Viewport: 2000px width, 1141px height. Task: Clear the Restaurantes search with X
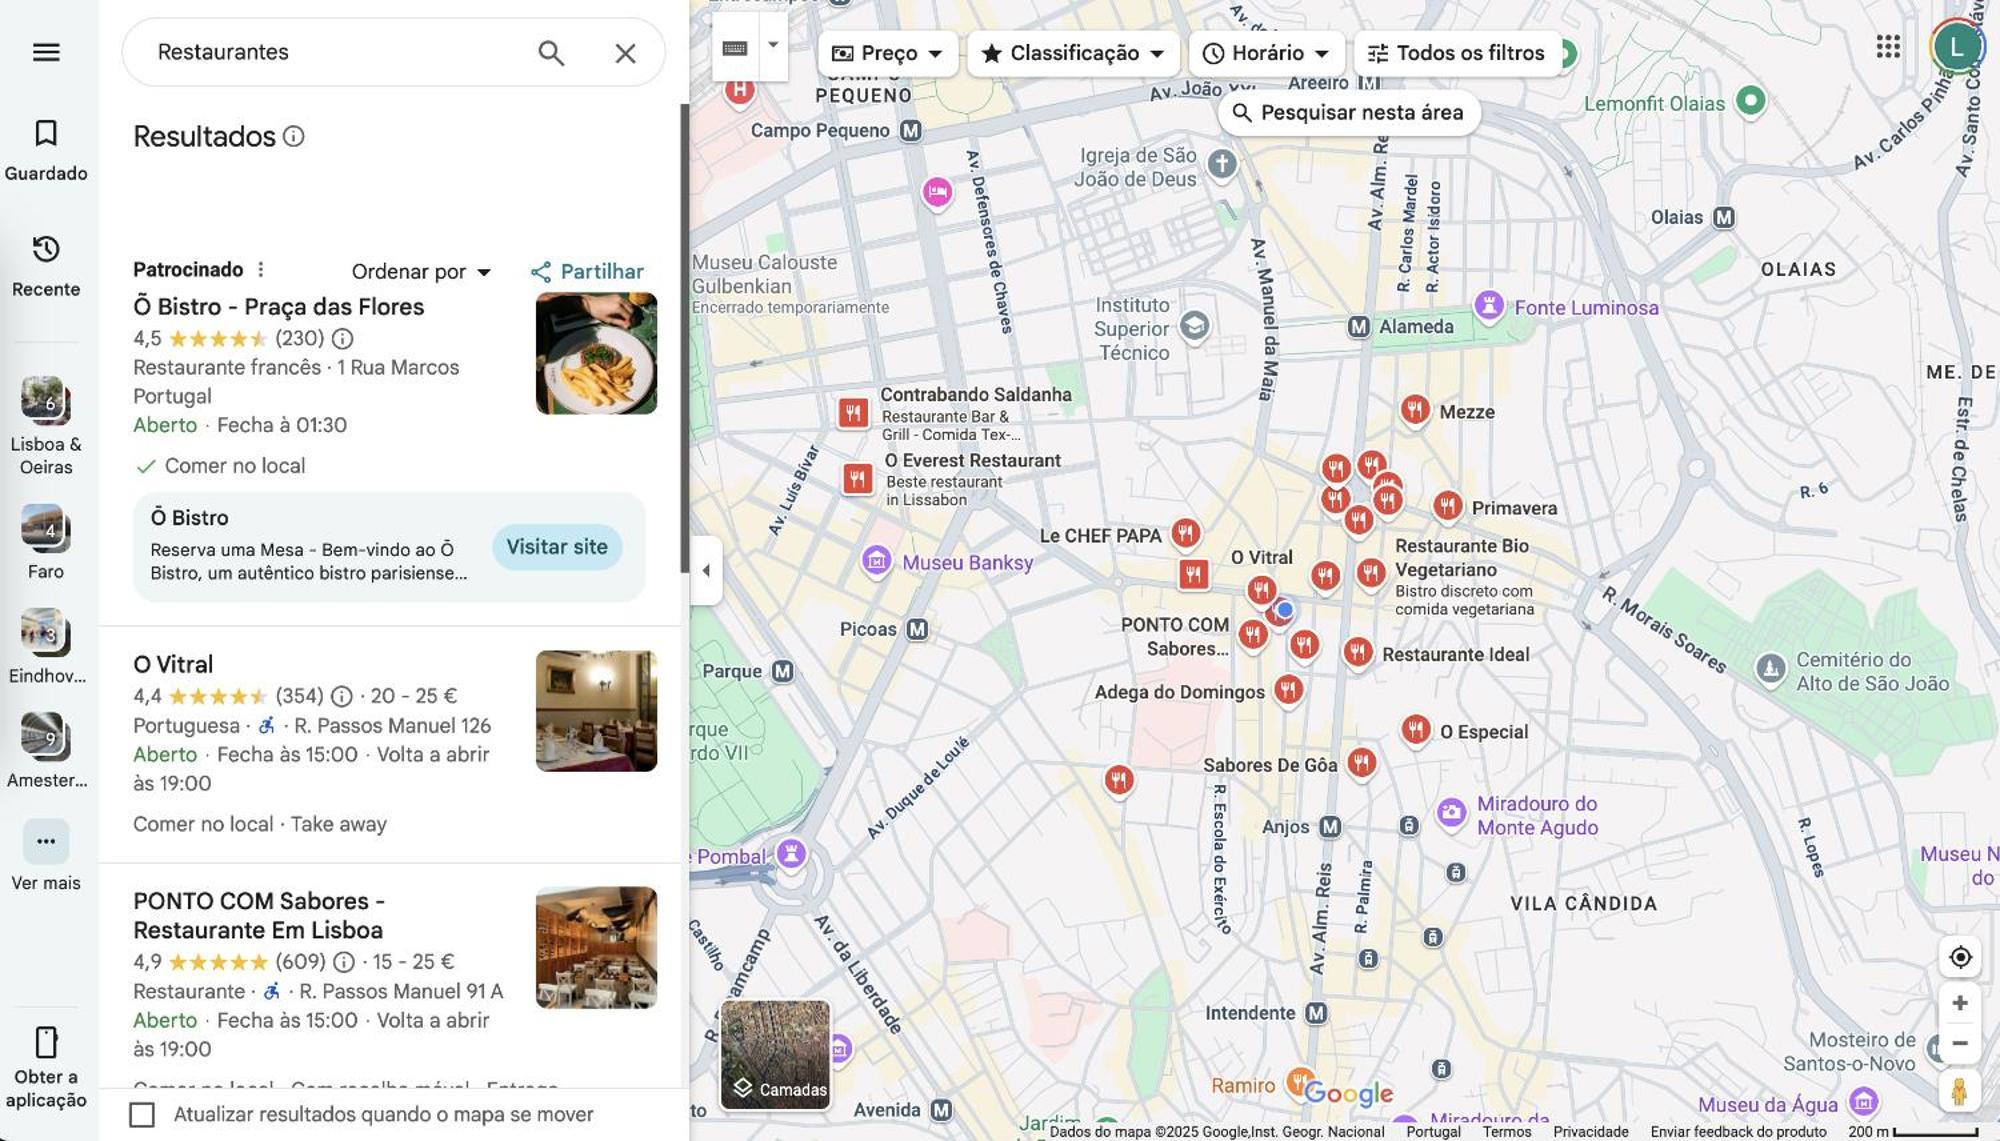[x=625, y=53]
